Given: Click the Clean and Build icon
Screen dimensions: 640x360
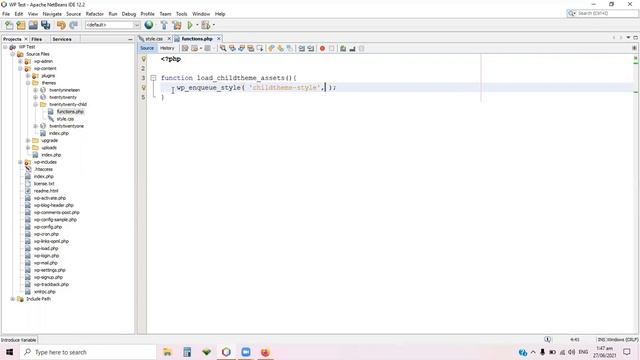Looking at the screenshot, I should tap(177, 25).
